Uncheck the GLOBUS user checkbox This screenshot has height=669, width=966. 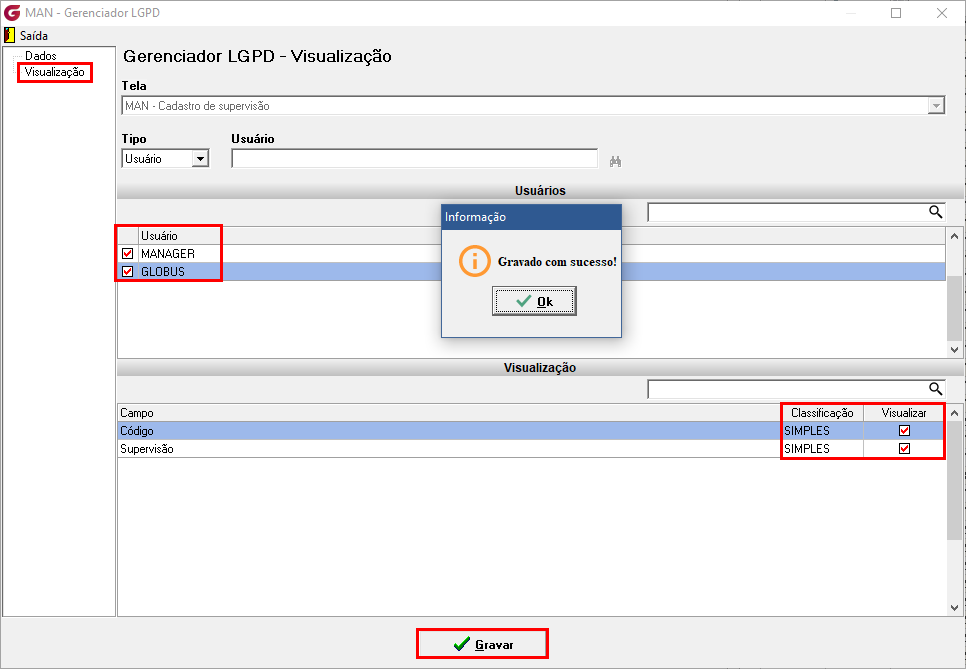point(128,271)
